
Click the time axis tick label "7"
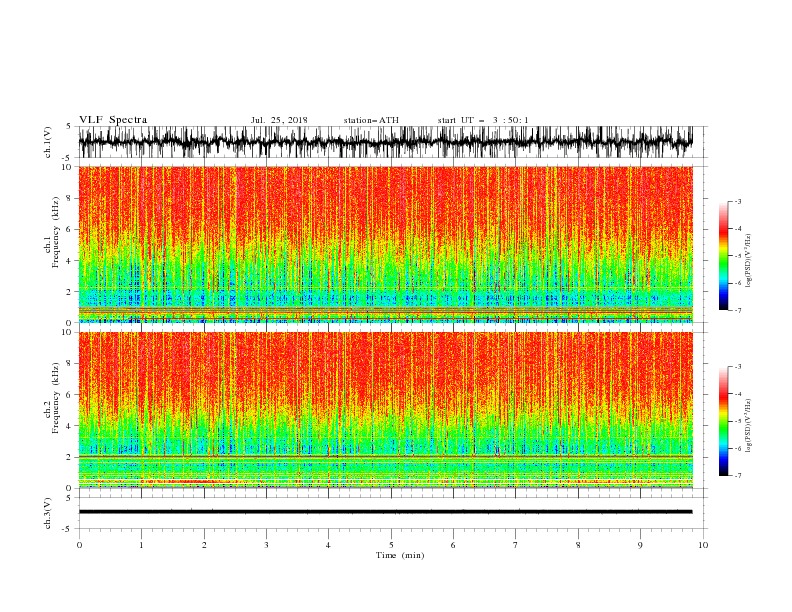click(x=516, y=545)
